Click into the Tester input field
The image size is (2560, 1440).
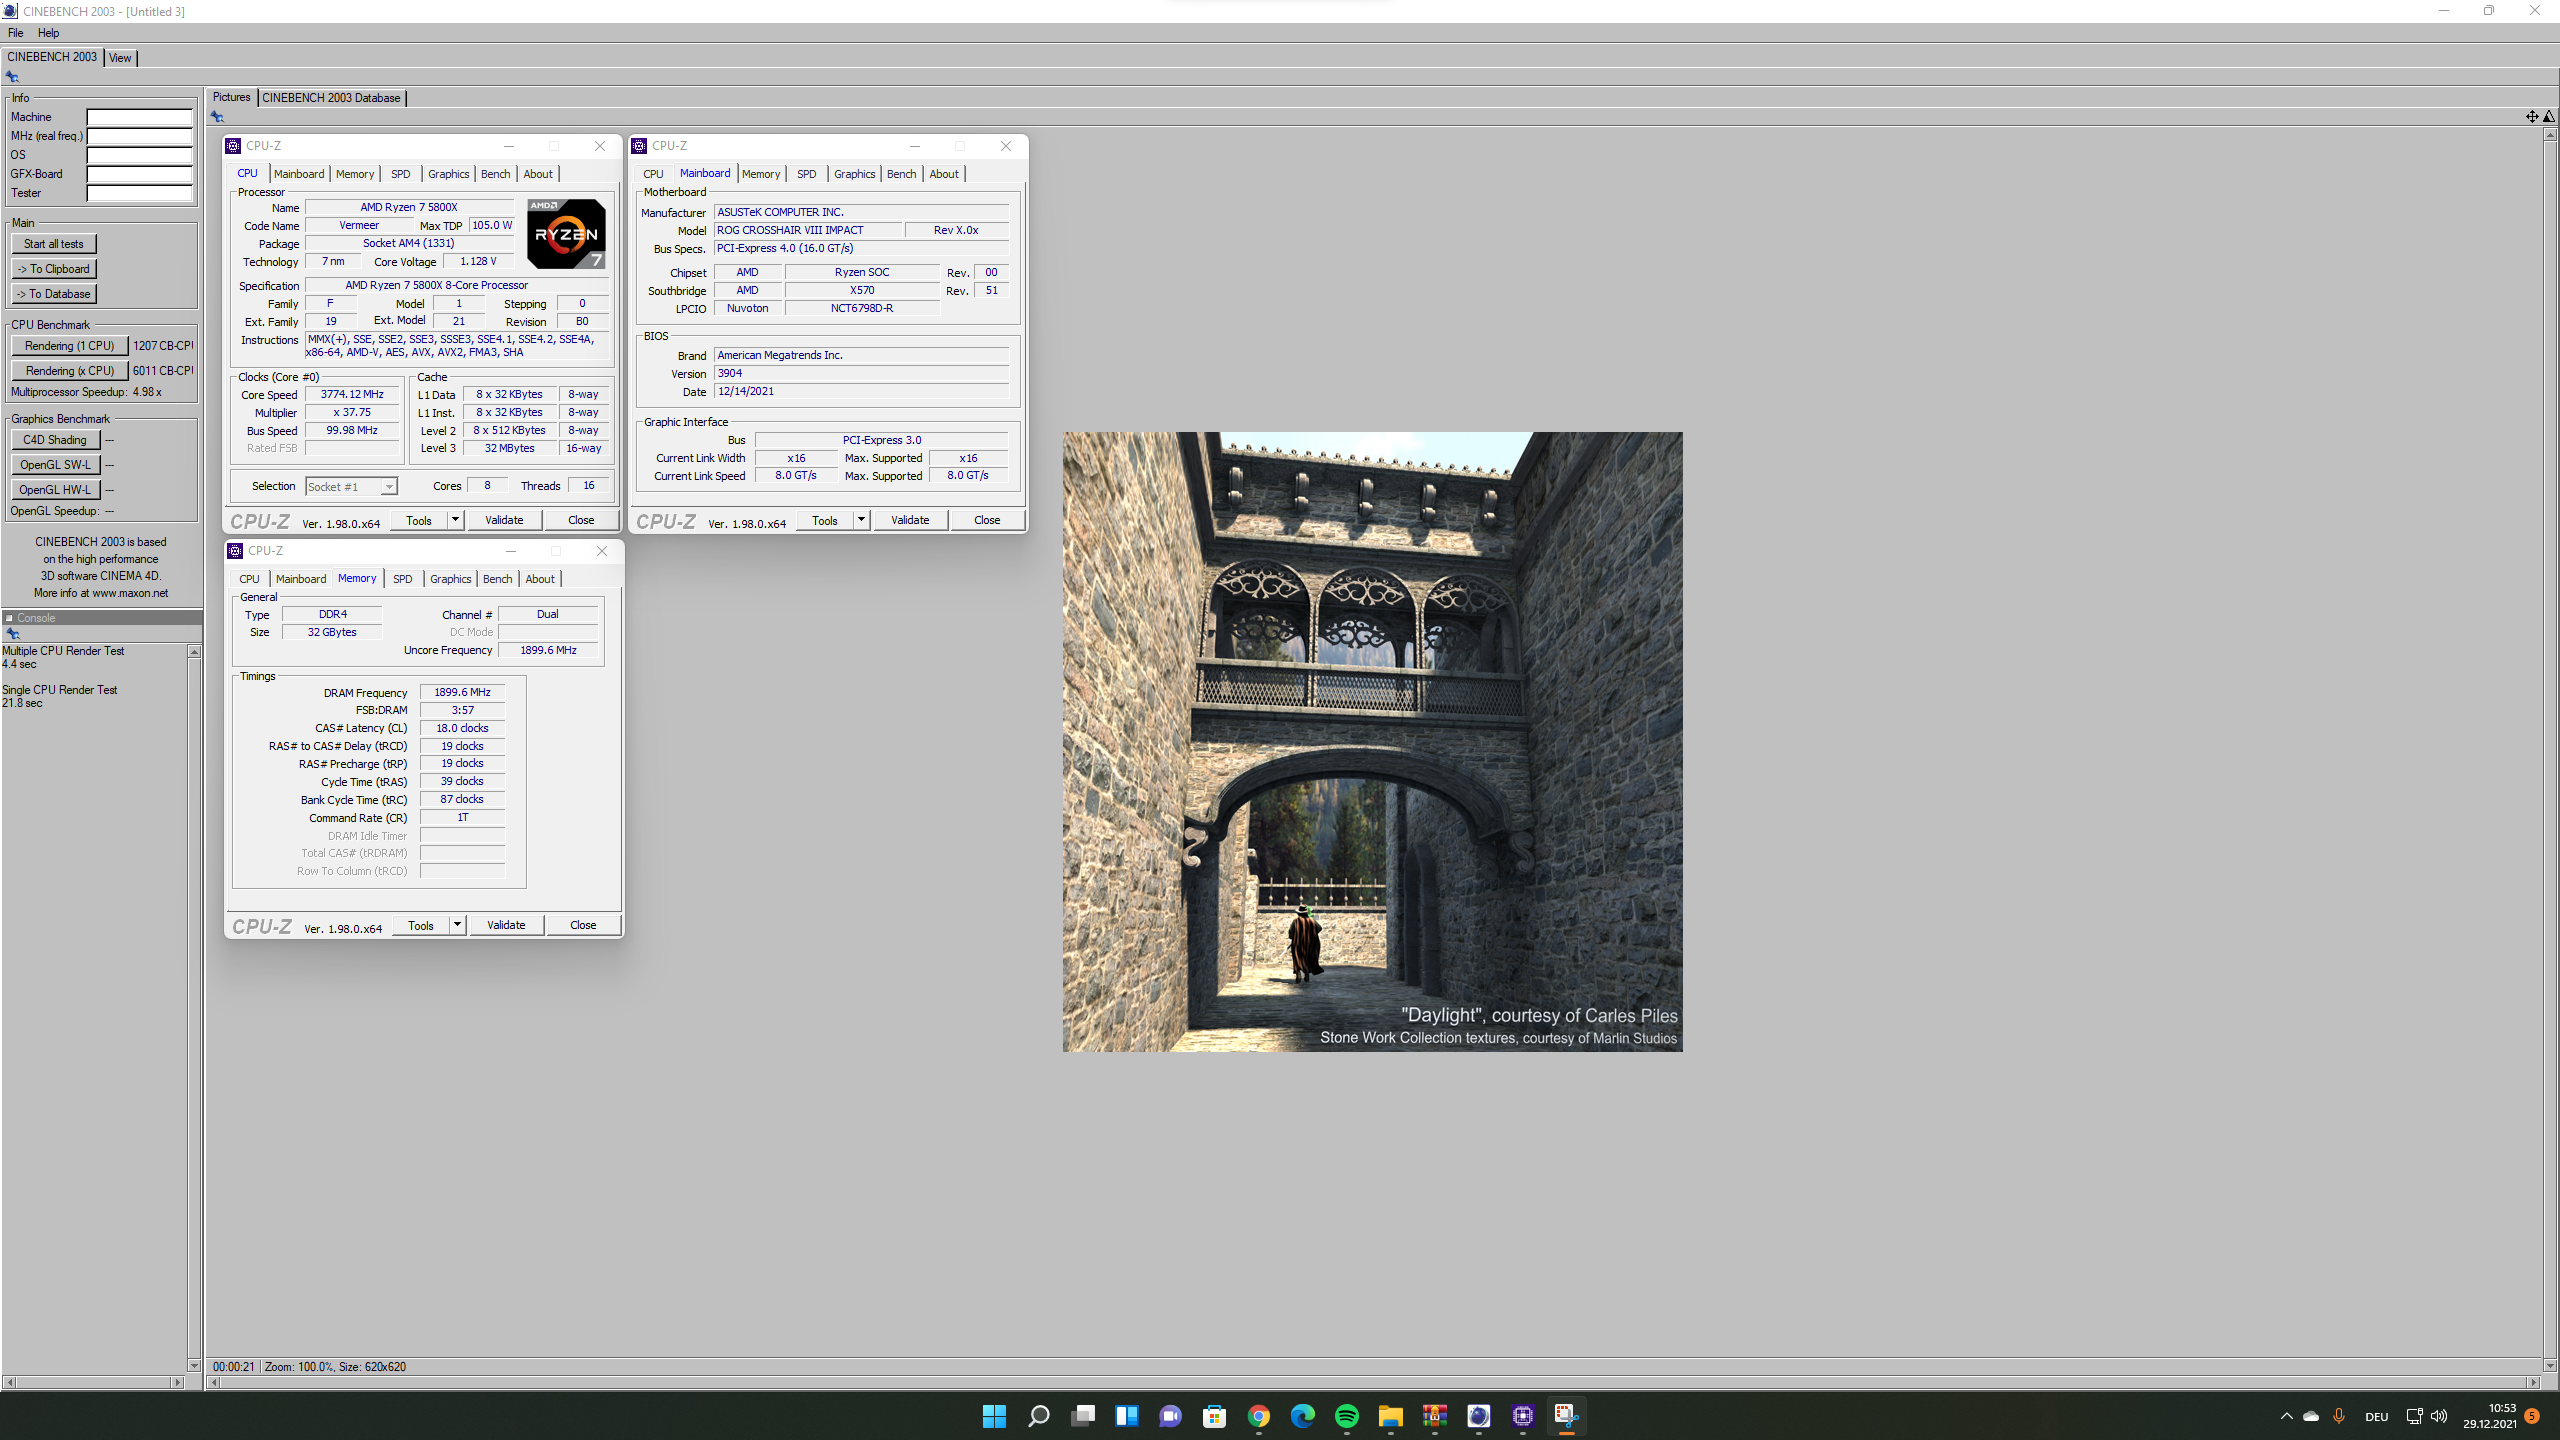[x=140, y=193]
